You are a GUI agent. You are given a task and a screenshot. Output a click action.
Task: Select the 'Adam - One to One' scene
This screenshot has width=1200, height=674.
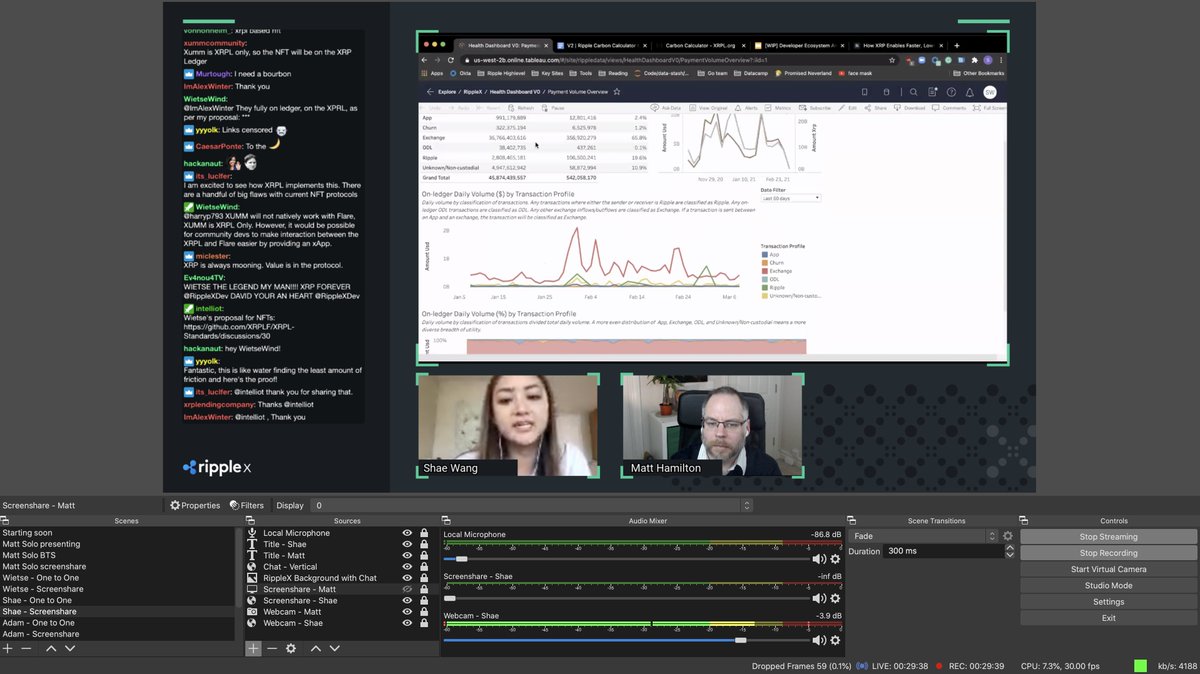point(118,623)
